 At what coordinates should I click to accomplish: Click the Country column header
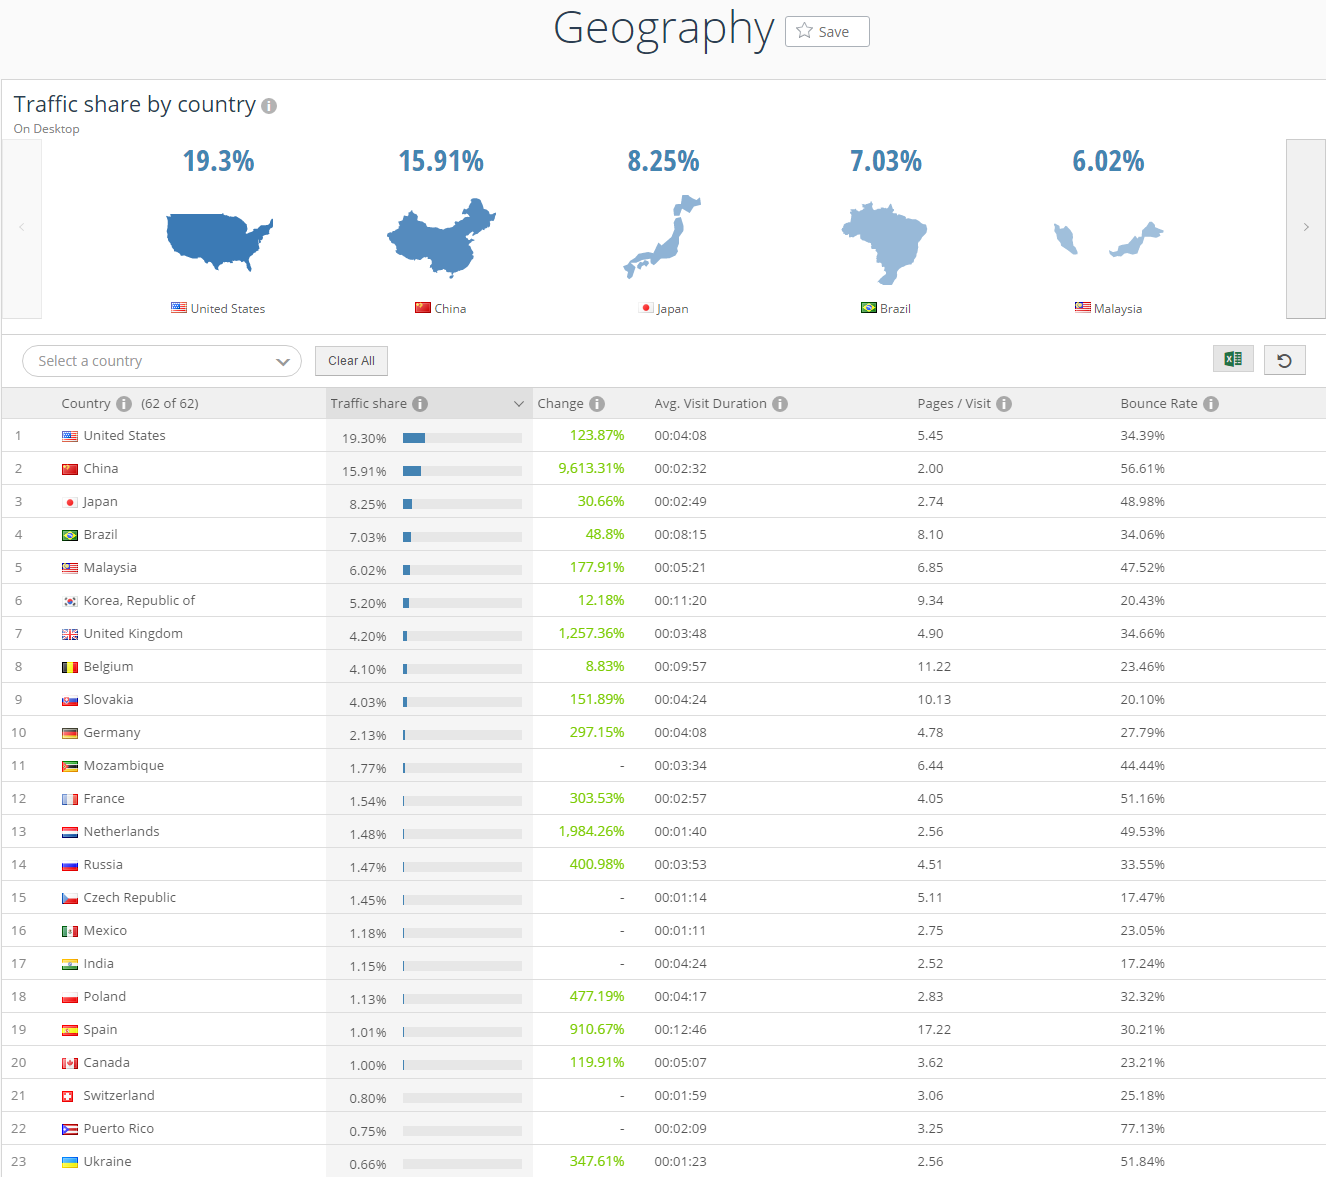[86, 404]
